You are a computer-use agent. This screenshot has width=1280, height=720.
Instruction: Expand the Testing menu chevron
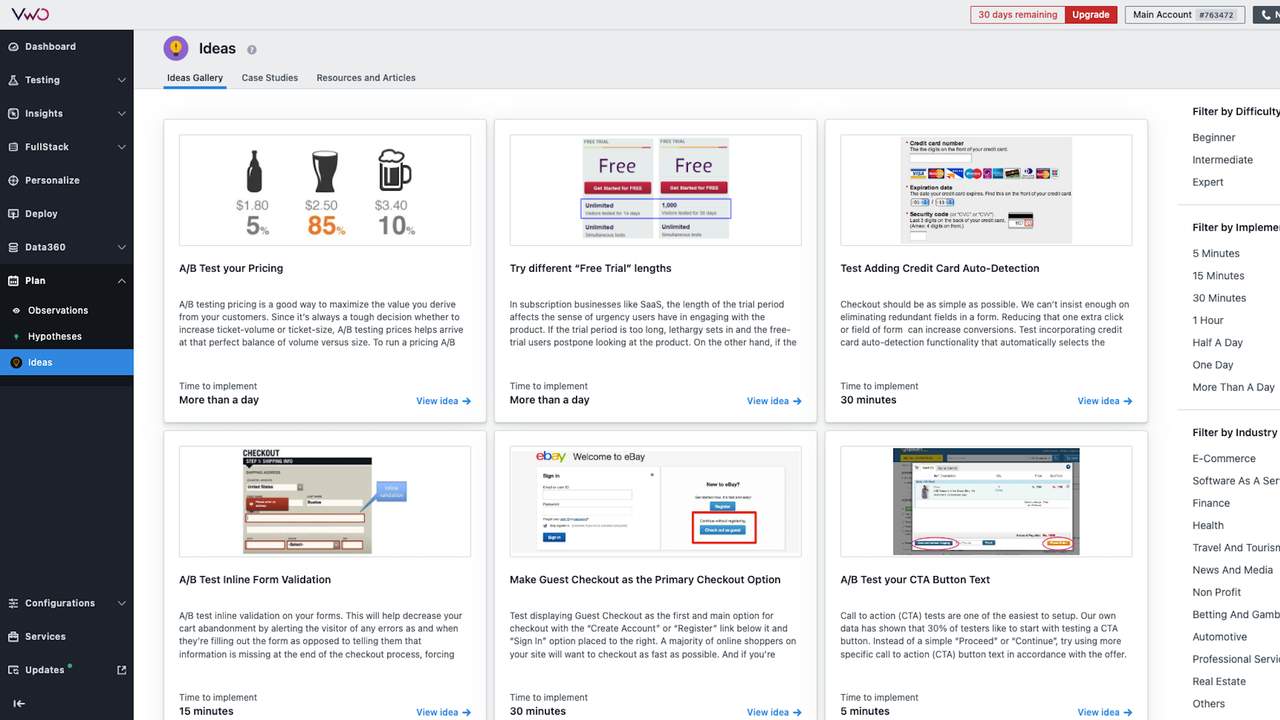point(122,80)
